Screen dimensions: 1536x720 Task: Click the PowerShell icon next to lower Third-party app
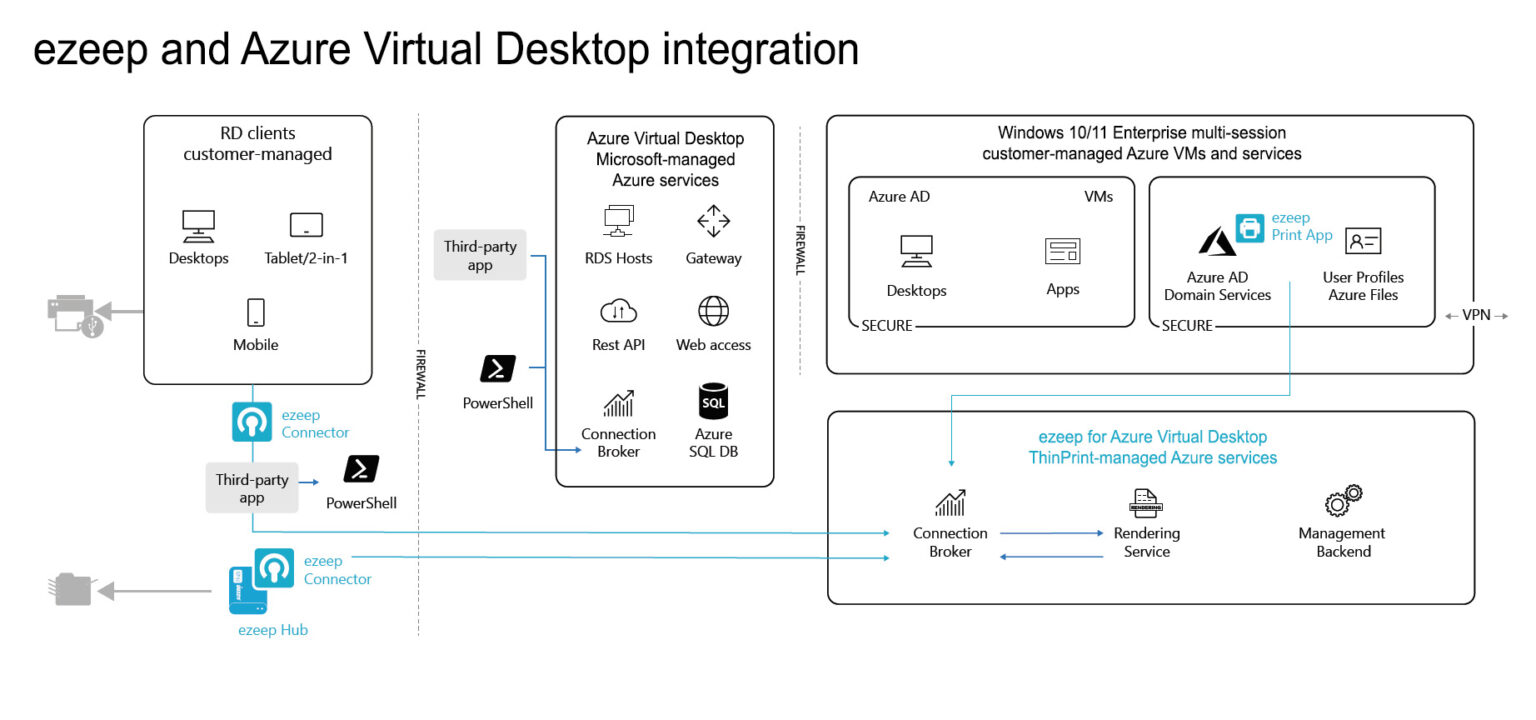point(361,469)
